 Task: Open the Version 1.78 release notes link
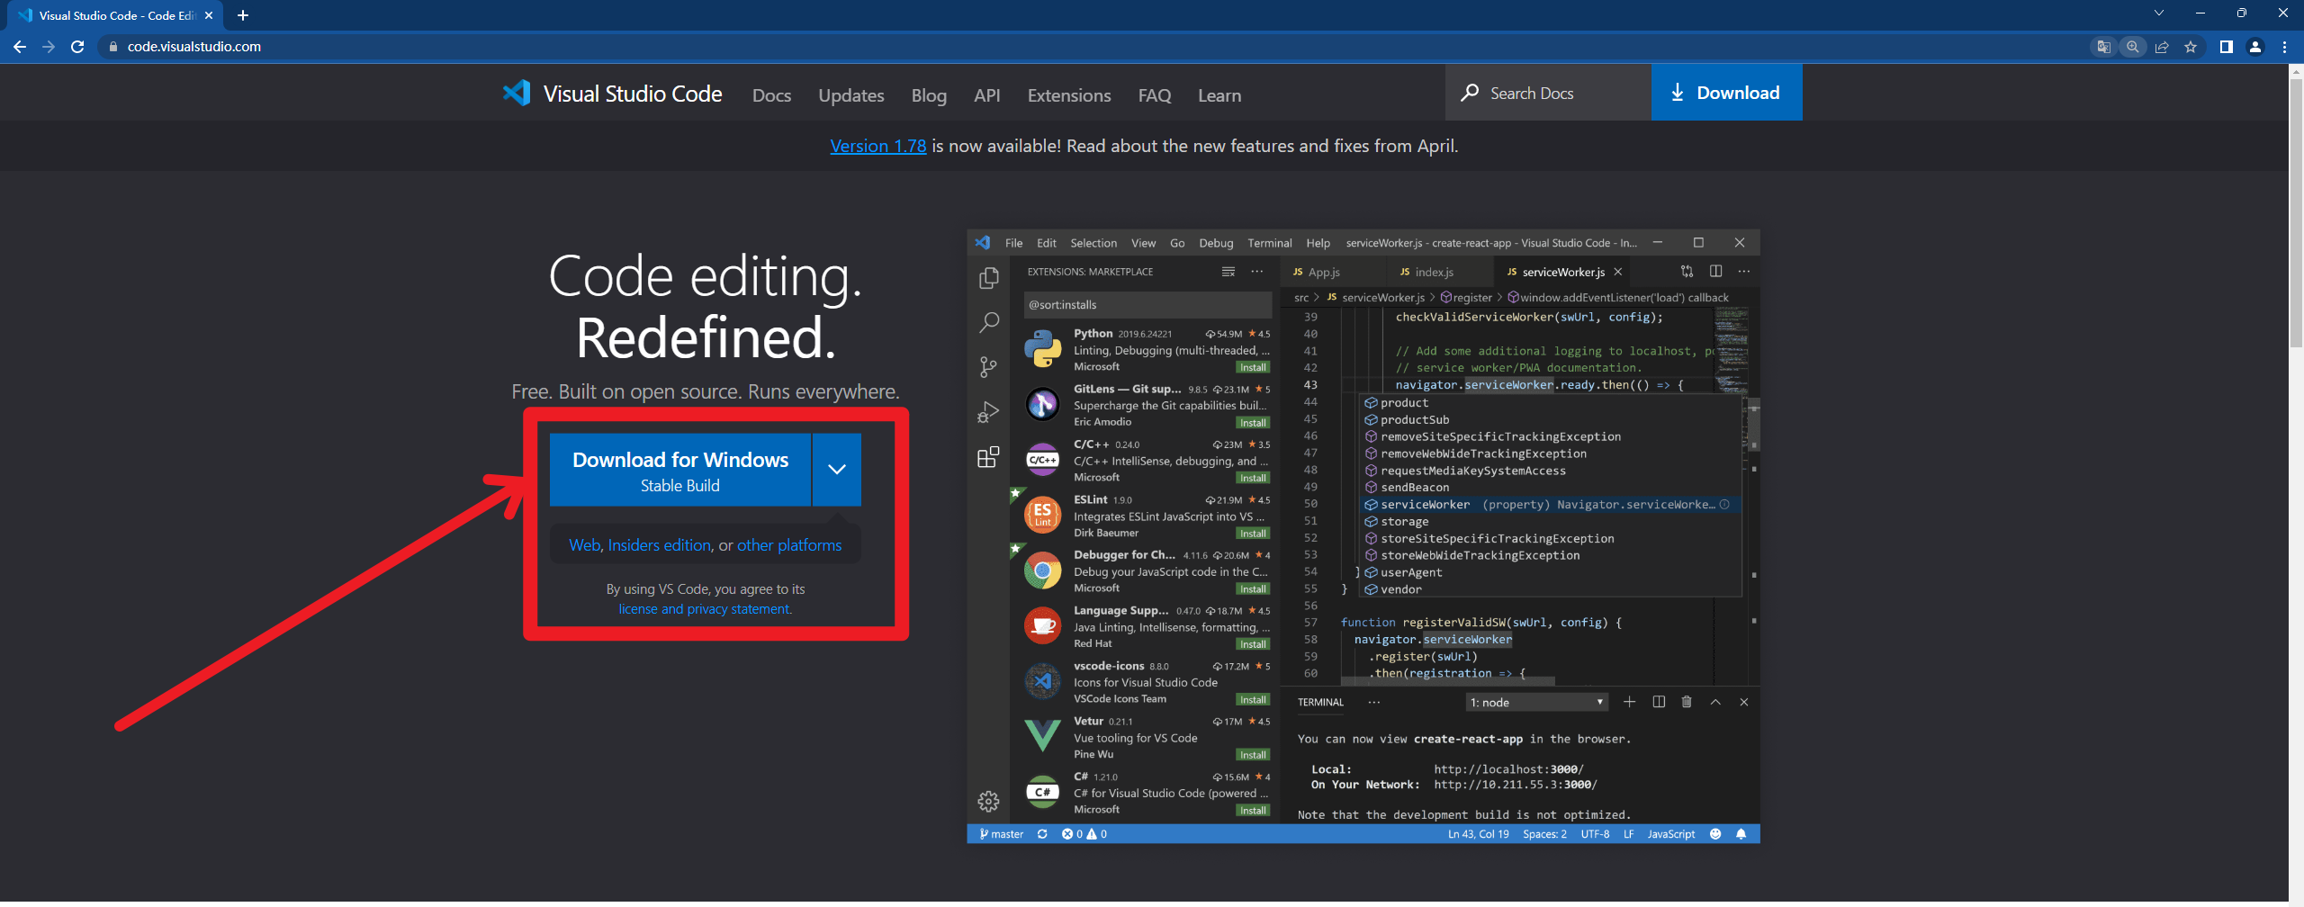(x=877, y=146)
